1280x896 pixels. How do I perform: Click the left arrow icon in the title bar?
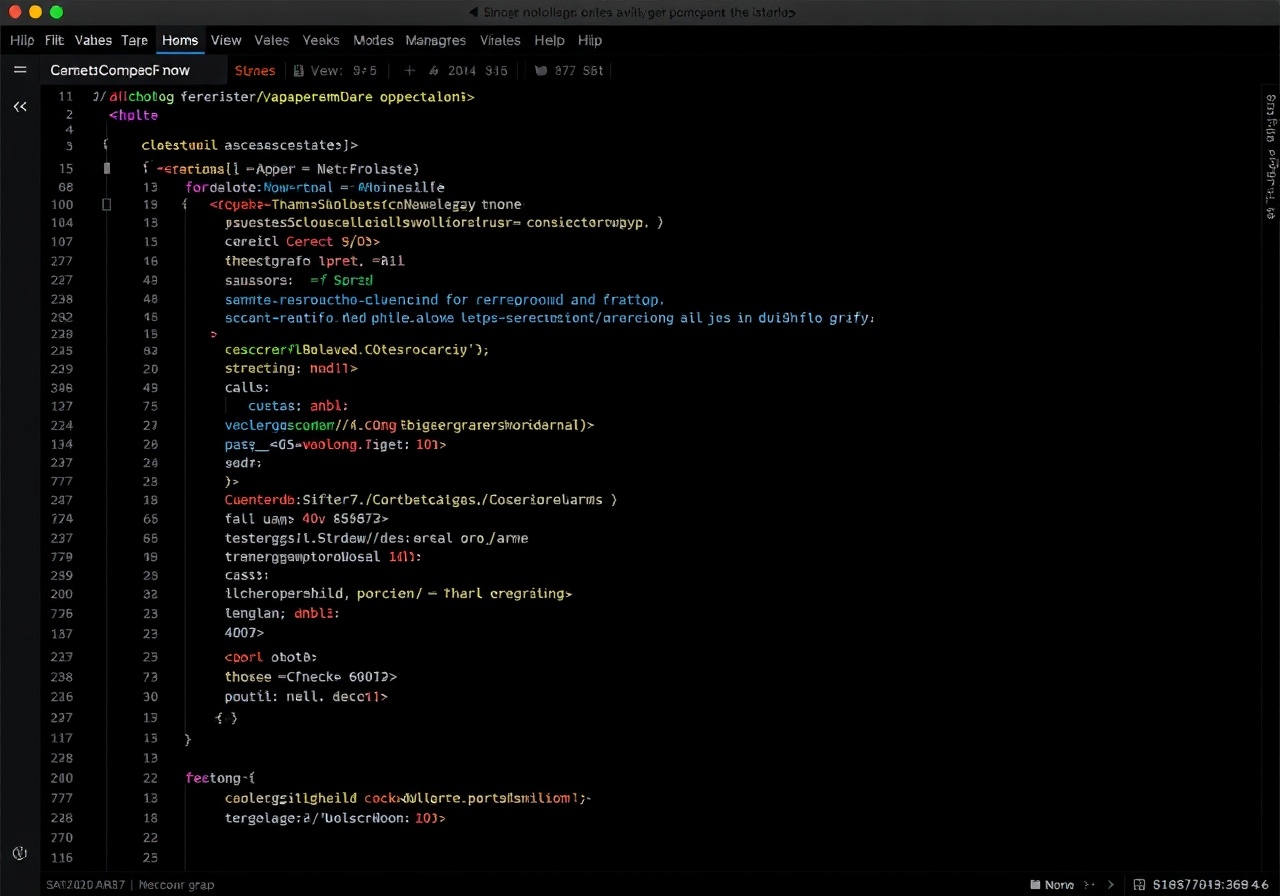click(474, 13)
